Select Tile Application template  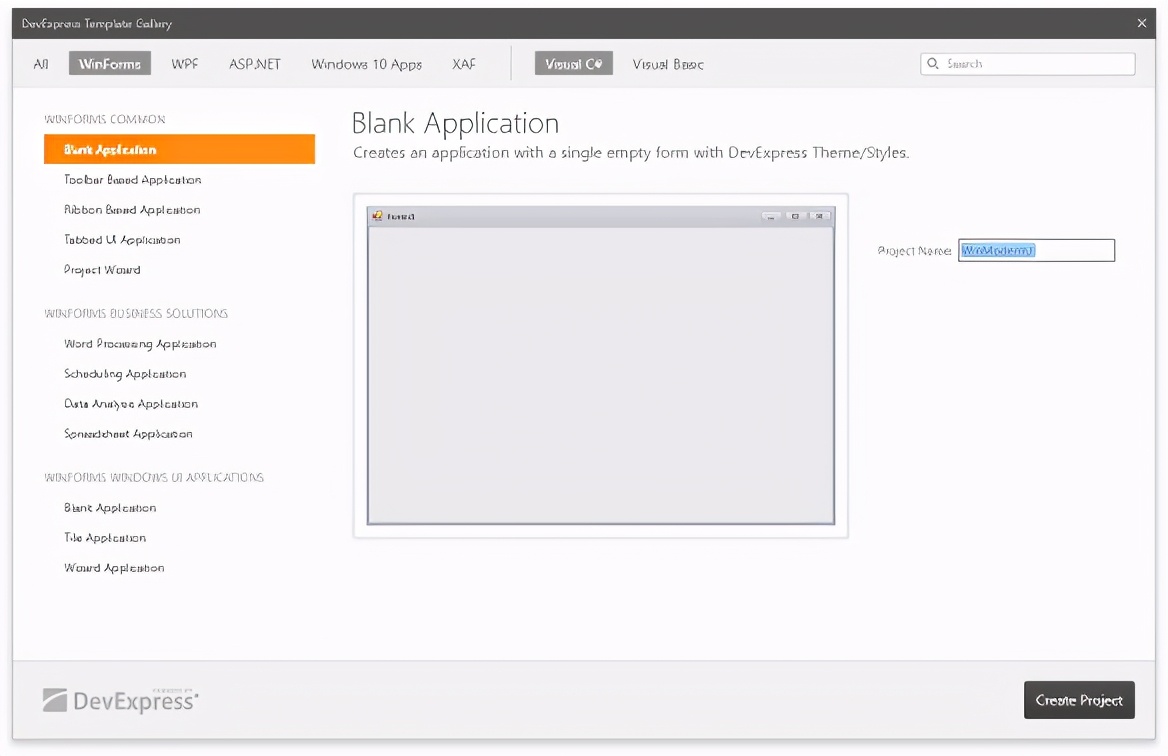[105, 538]
